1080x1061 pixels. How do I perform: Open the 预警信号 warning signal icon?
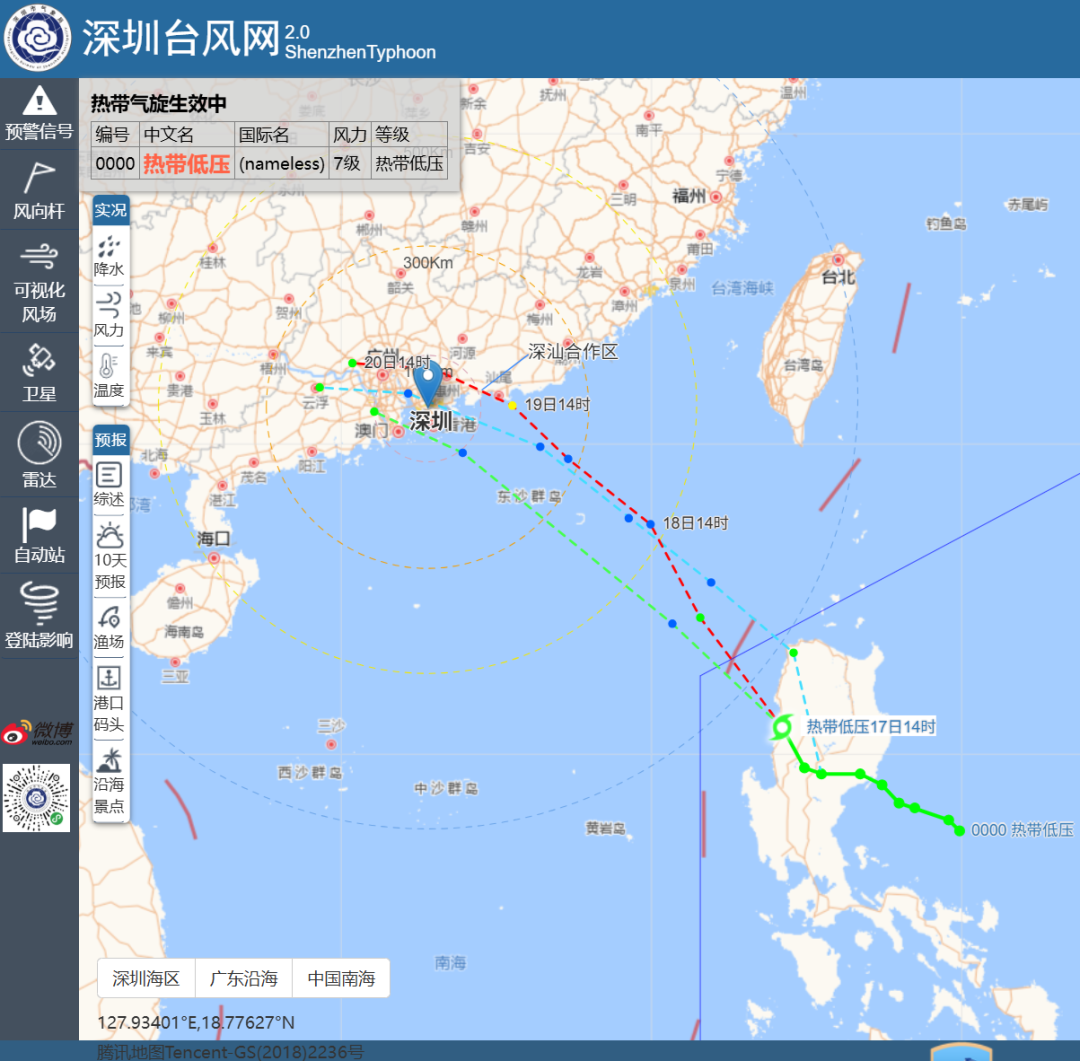tap(39, 113)
